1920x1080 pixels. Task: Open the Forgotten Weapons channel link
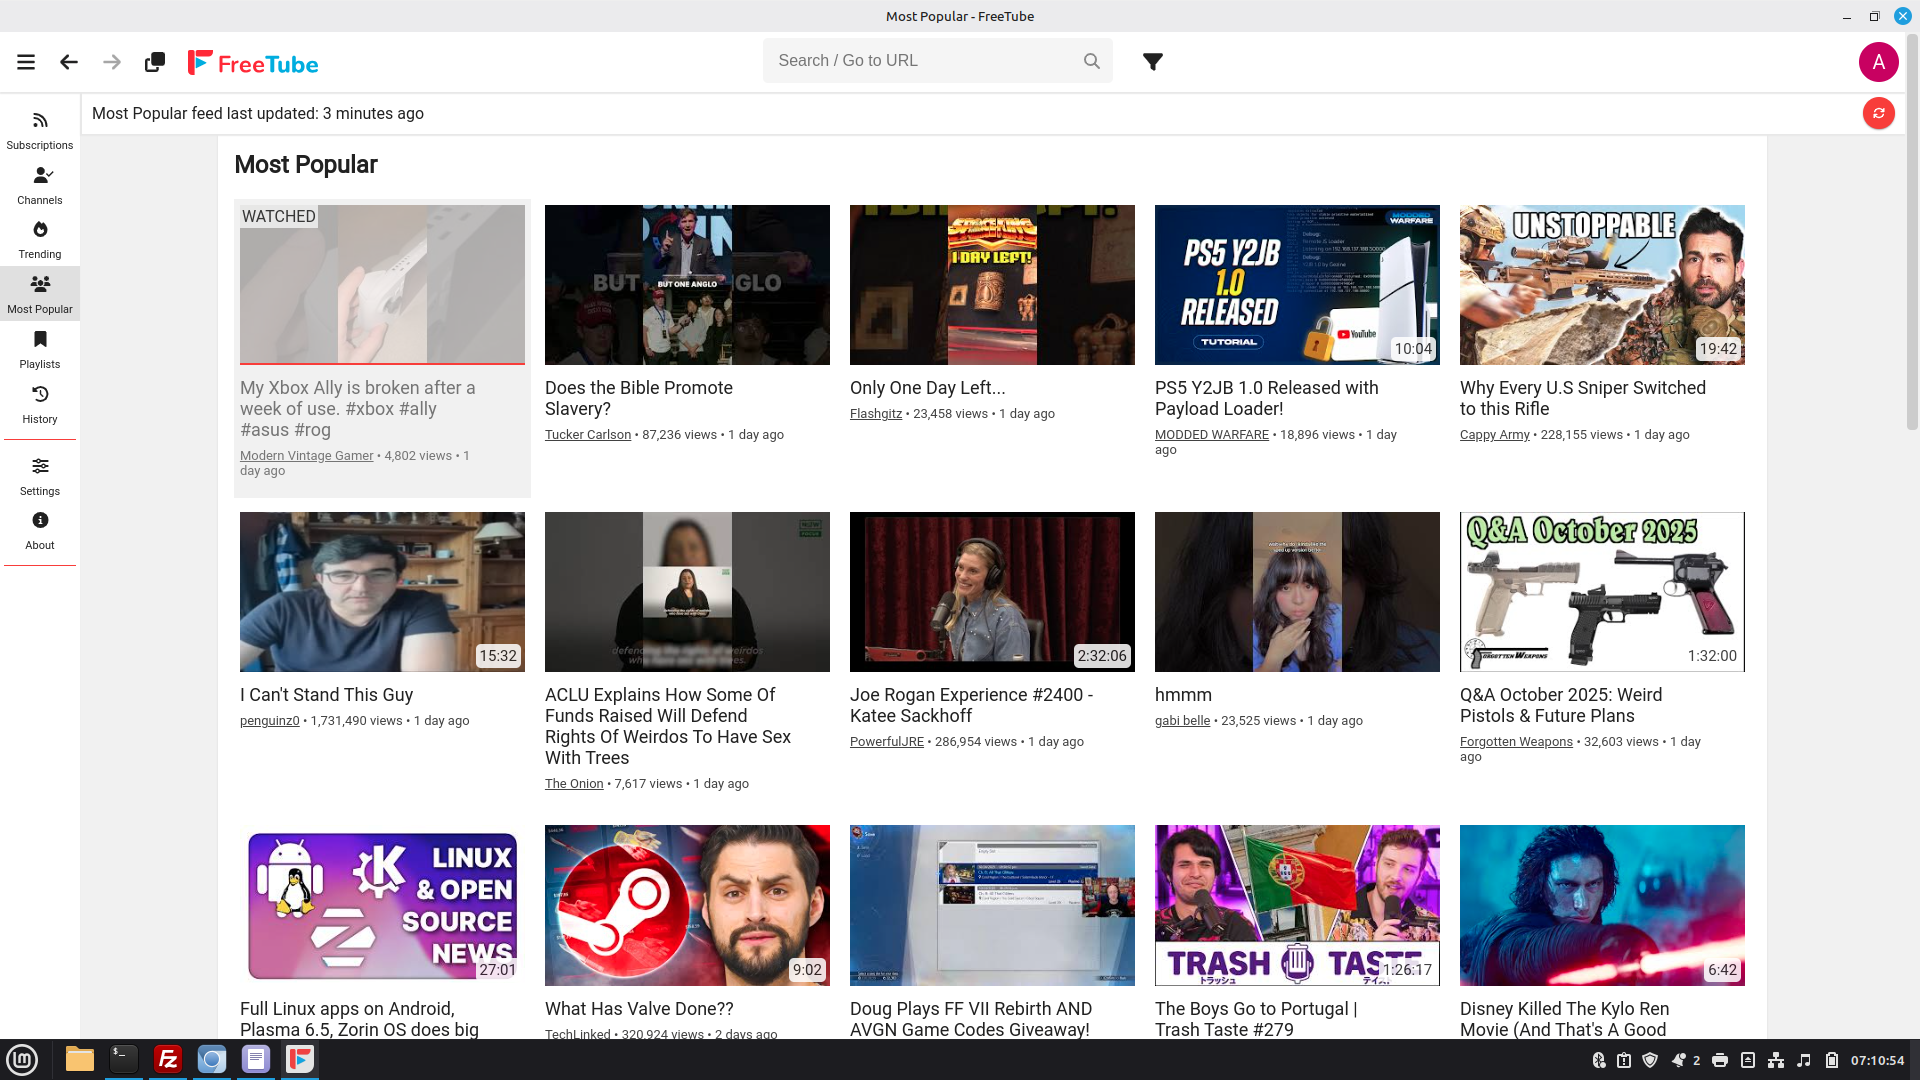pos(1516,742)
